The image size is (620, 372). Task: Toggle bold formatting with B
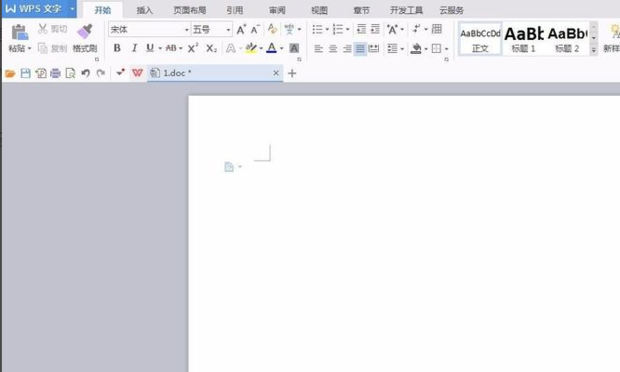tap(117, 48)
